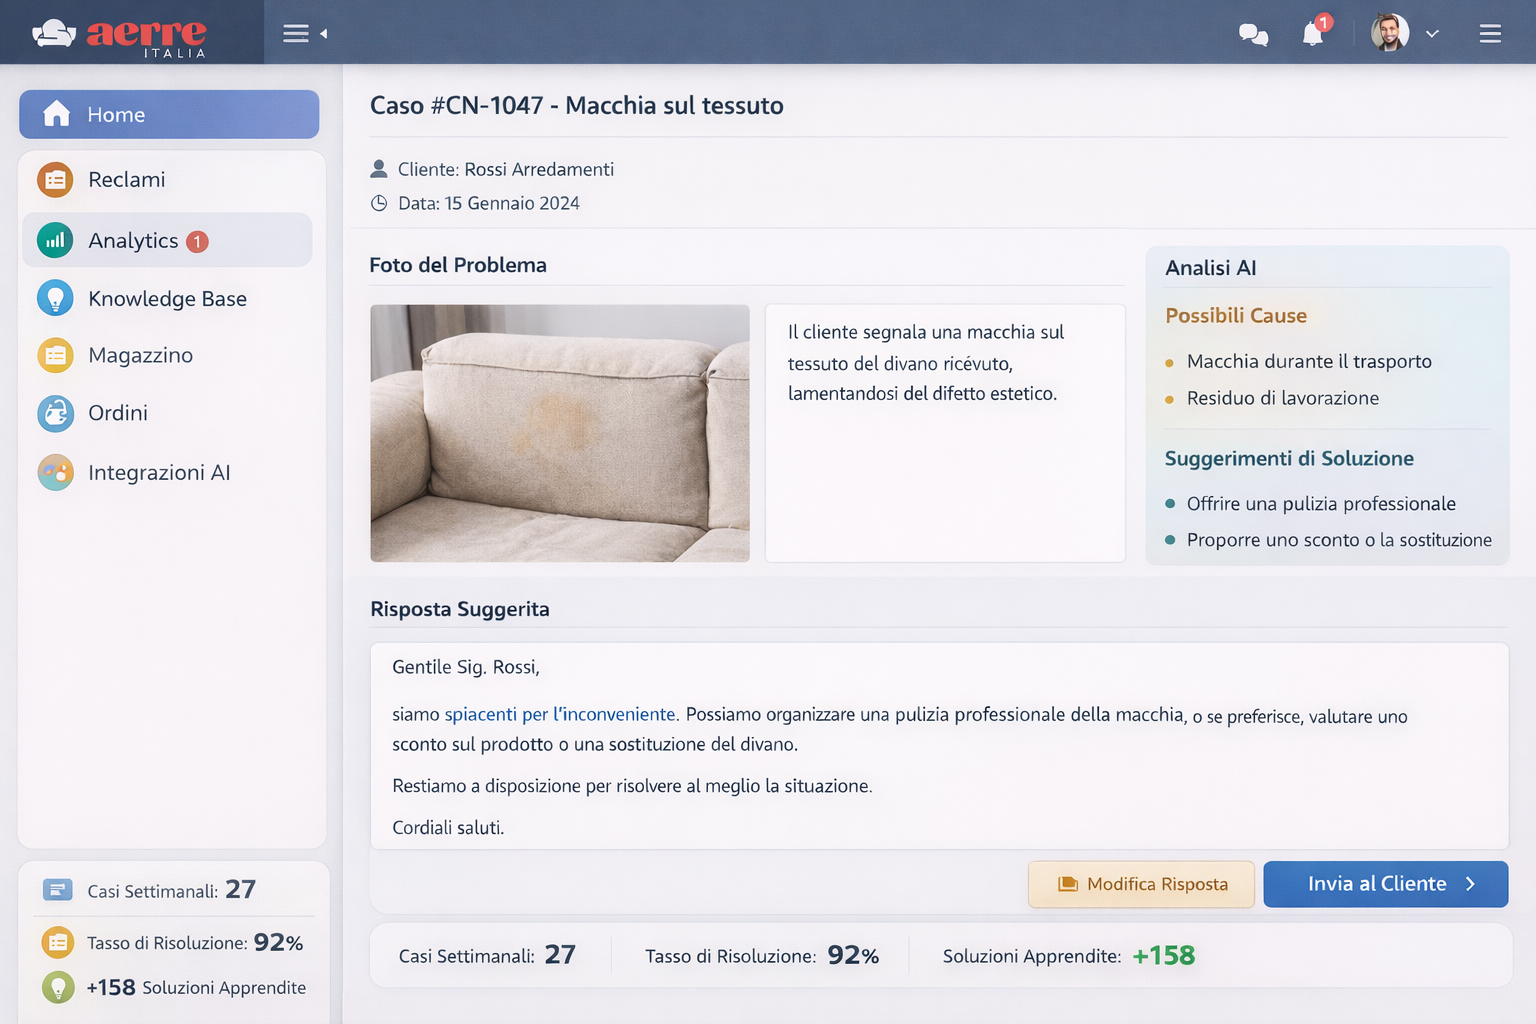Click the aerre Italia sofa logo
Screen dimensions: 1536x1024
(55, 31)
